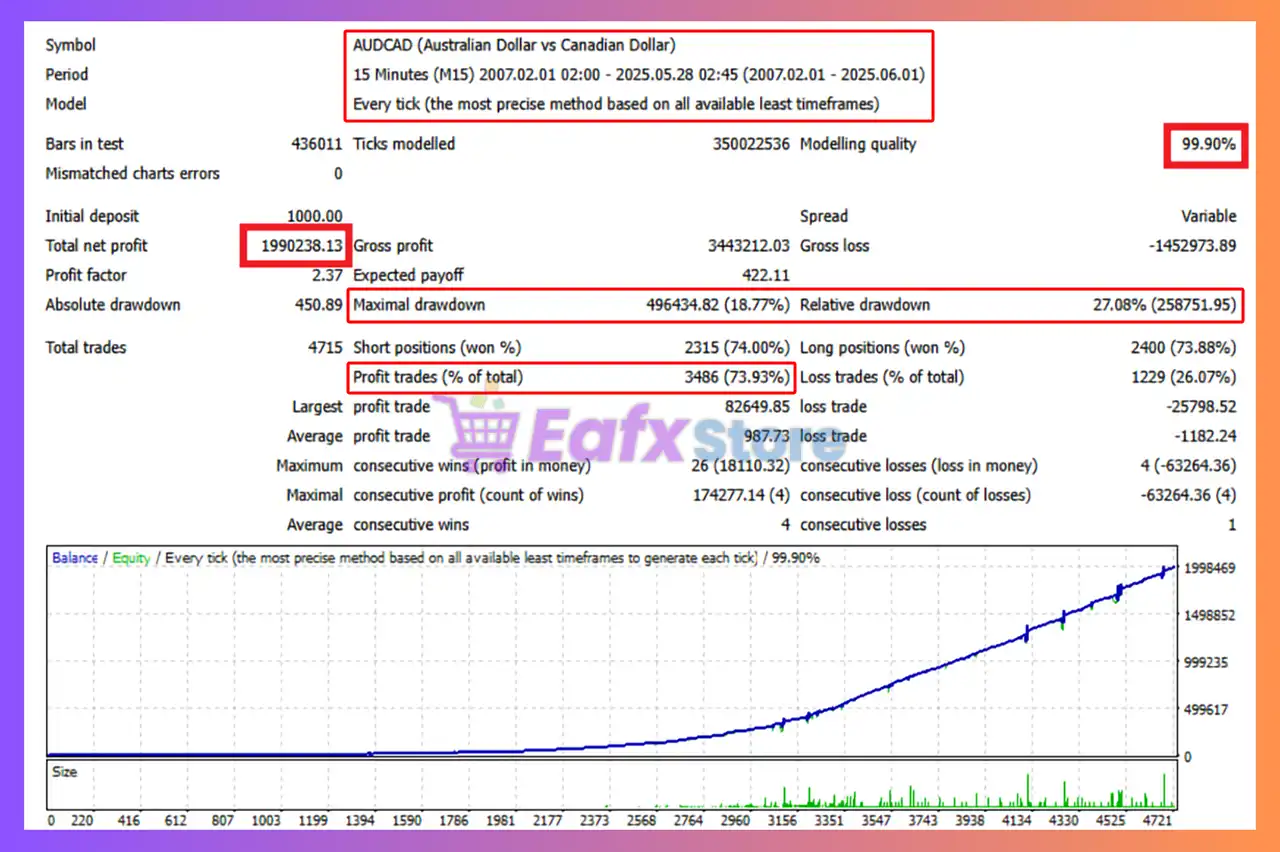Select the Gross profit value 3443212.03

748,246
